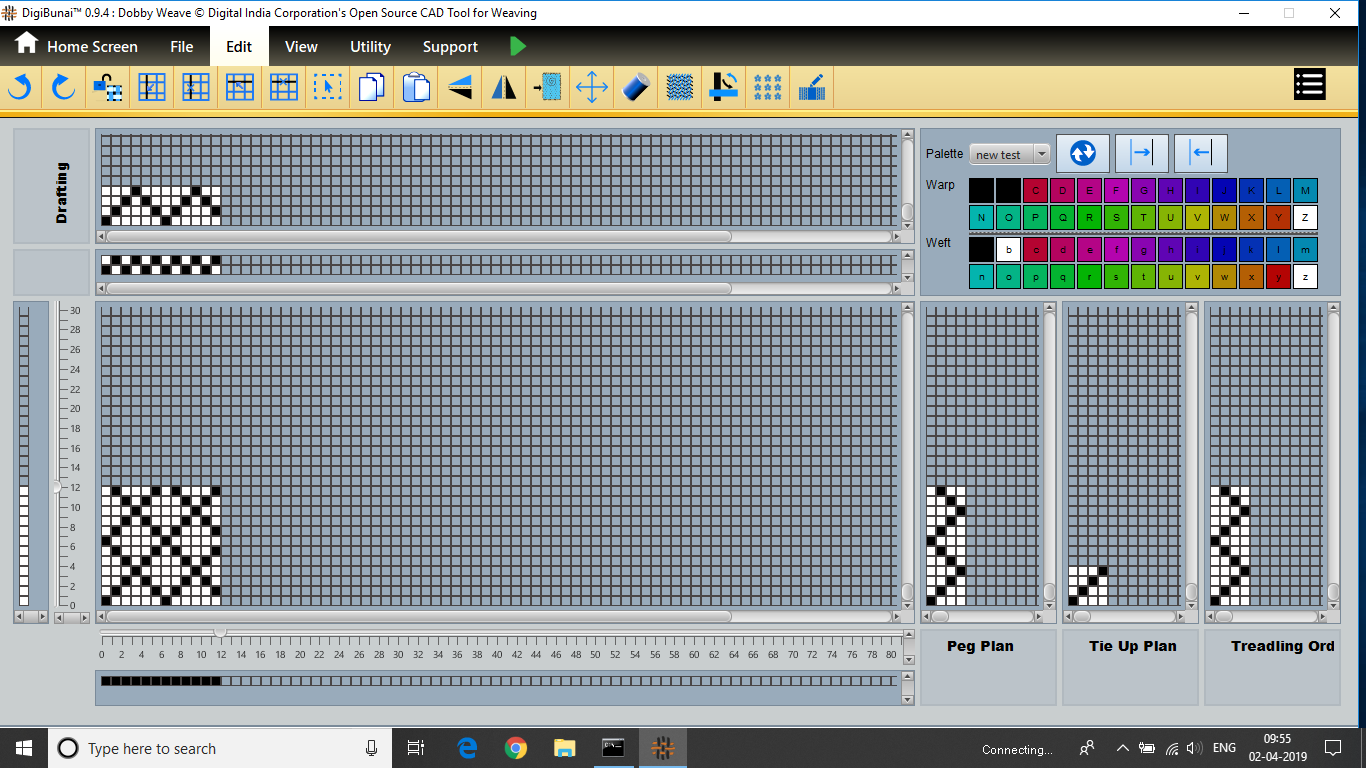Click the green play arrow in menu bar
The height and width of the screenshot is (768, 1366).
point(517,46)
